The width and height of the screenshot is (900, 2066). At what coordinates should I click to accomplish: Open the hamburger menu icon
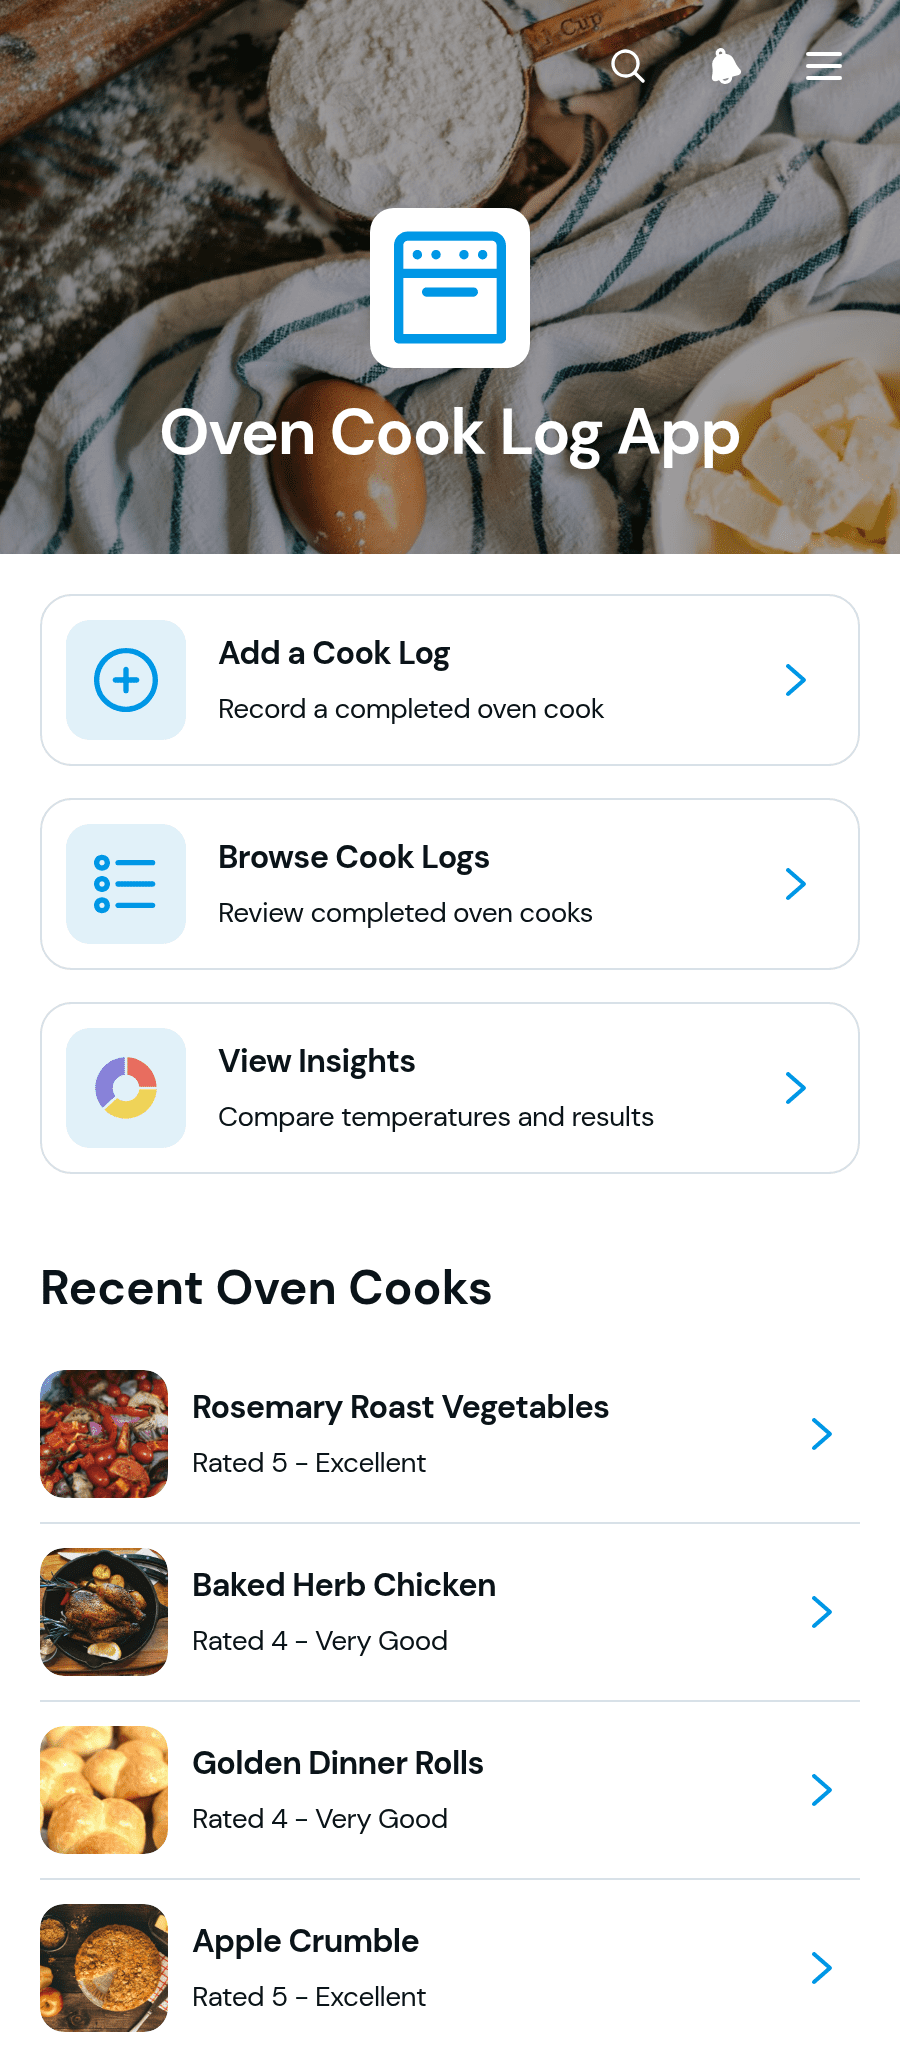824,66
